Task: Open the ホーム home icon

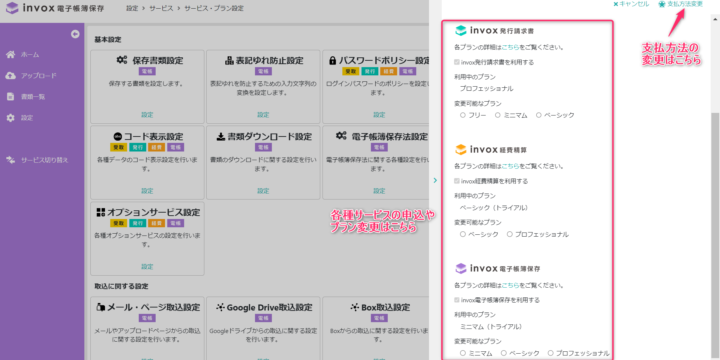Action: click(10, 55)
